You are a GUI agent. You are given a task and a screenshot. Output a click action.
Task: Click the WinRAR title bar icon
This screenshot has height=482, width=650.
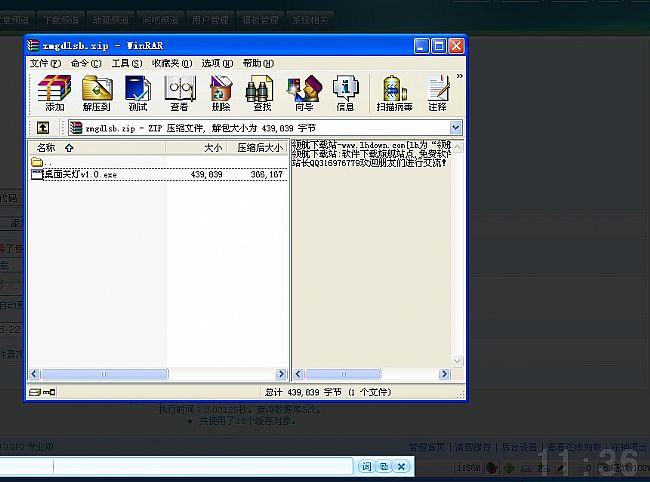[33, 46]
